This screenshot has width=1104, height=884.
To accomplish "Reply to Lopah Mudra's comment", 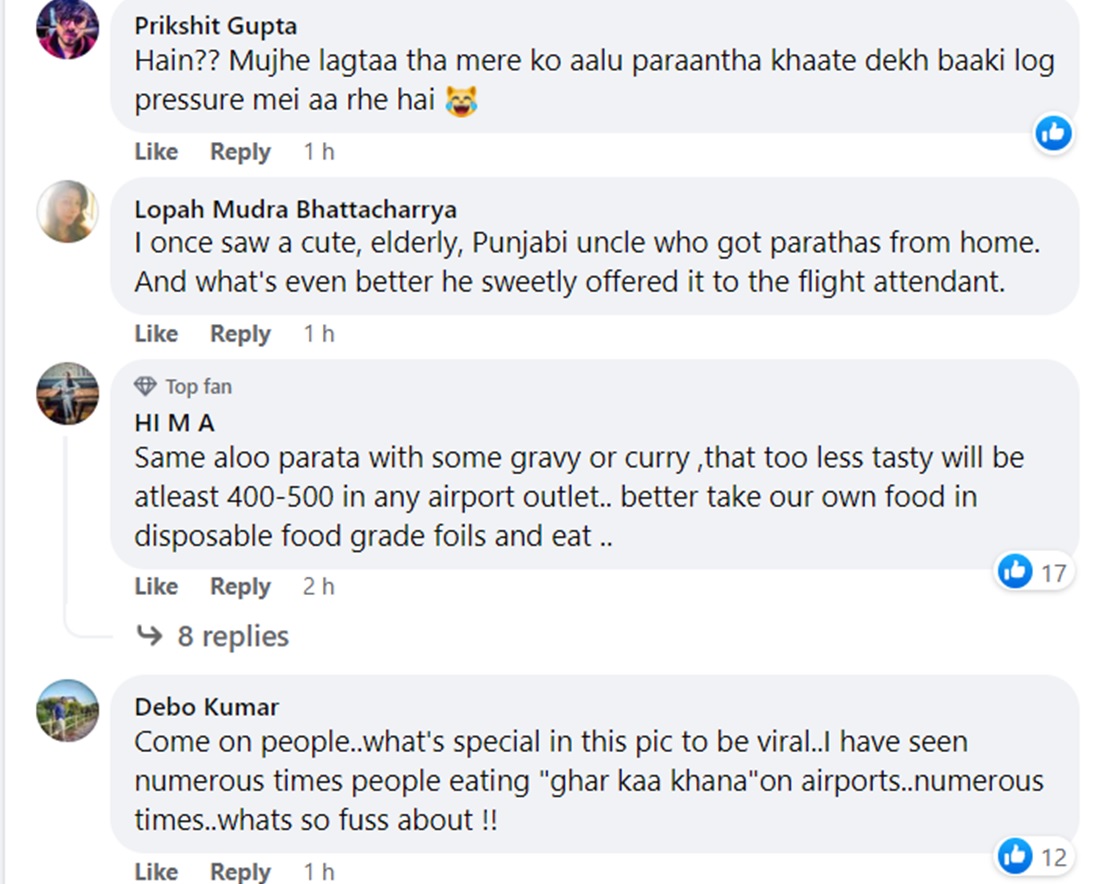I will coord(240,334).
